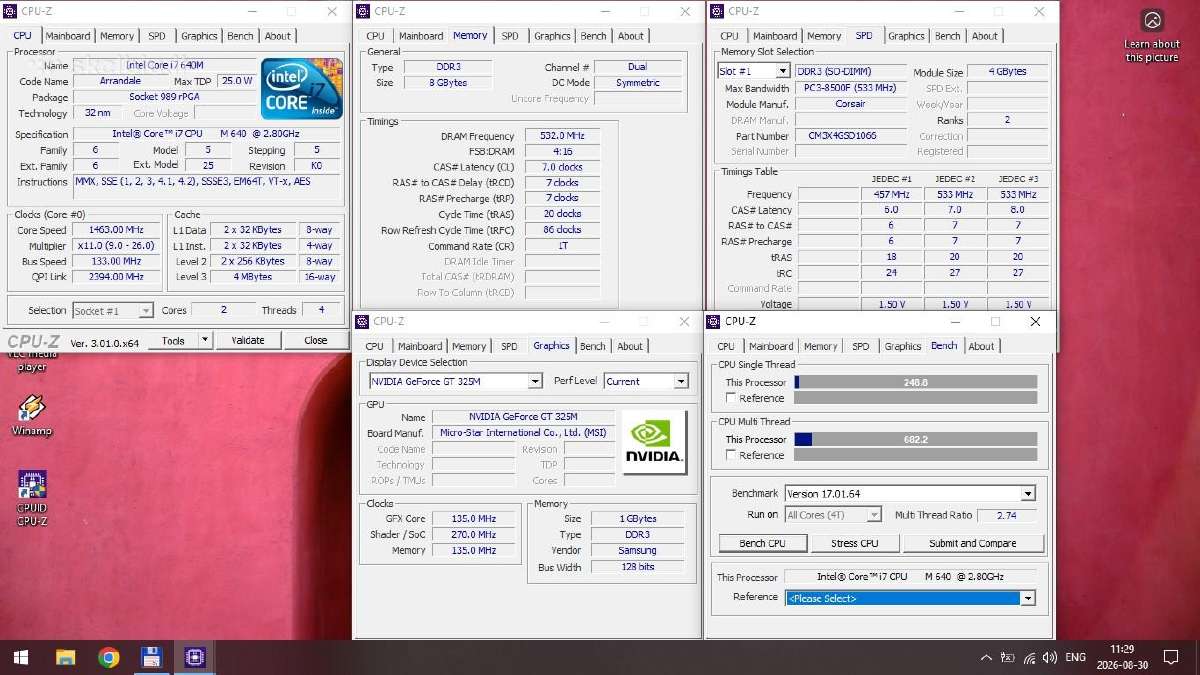
Task: Click title bar icon of CPU-Z Memory window
Action: click(363, 12)
